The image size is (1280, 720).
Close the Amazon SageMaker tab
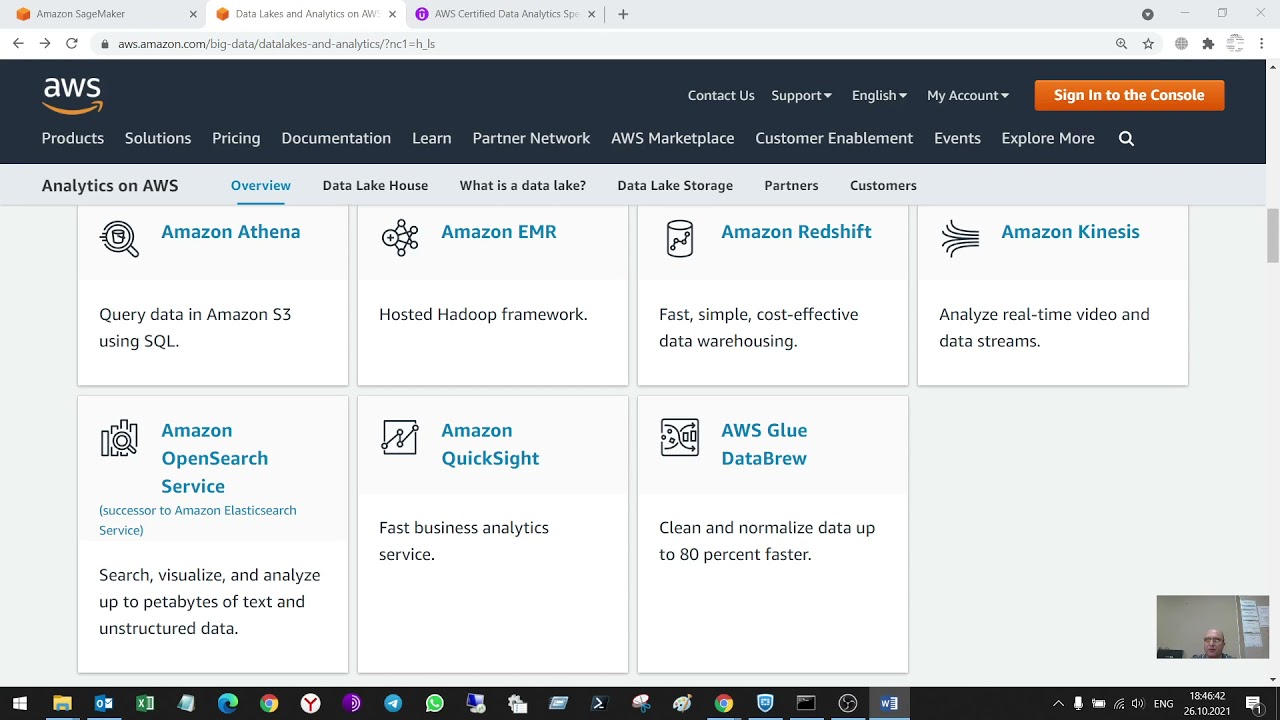point(194,14)
